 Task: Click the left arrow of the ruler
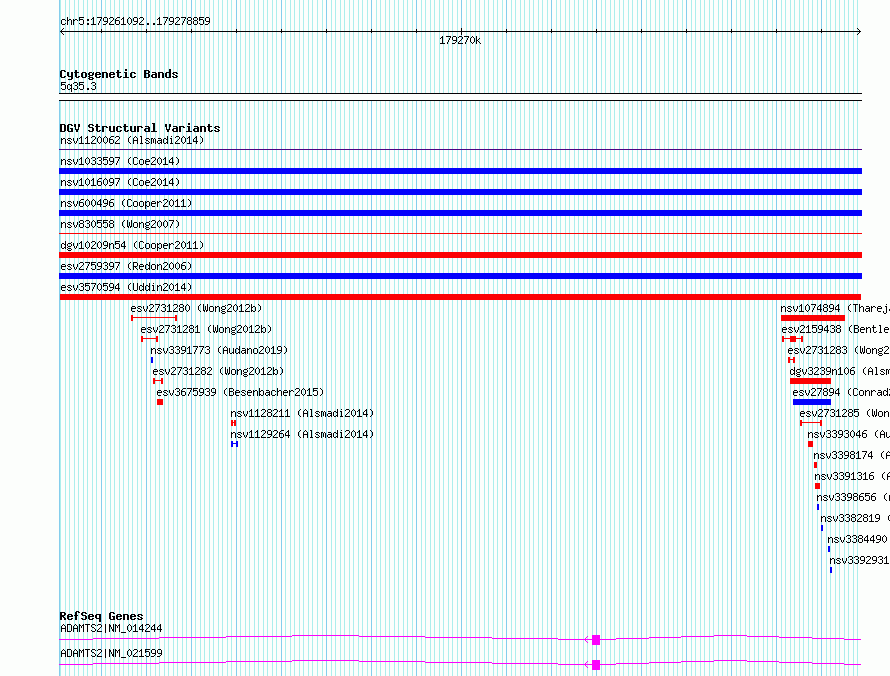coord(62,32)
